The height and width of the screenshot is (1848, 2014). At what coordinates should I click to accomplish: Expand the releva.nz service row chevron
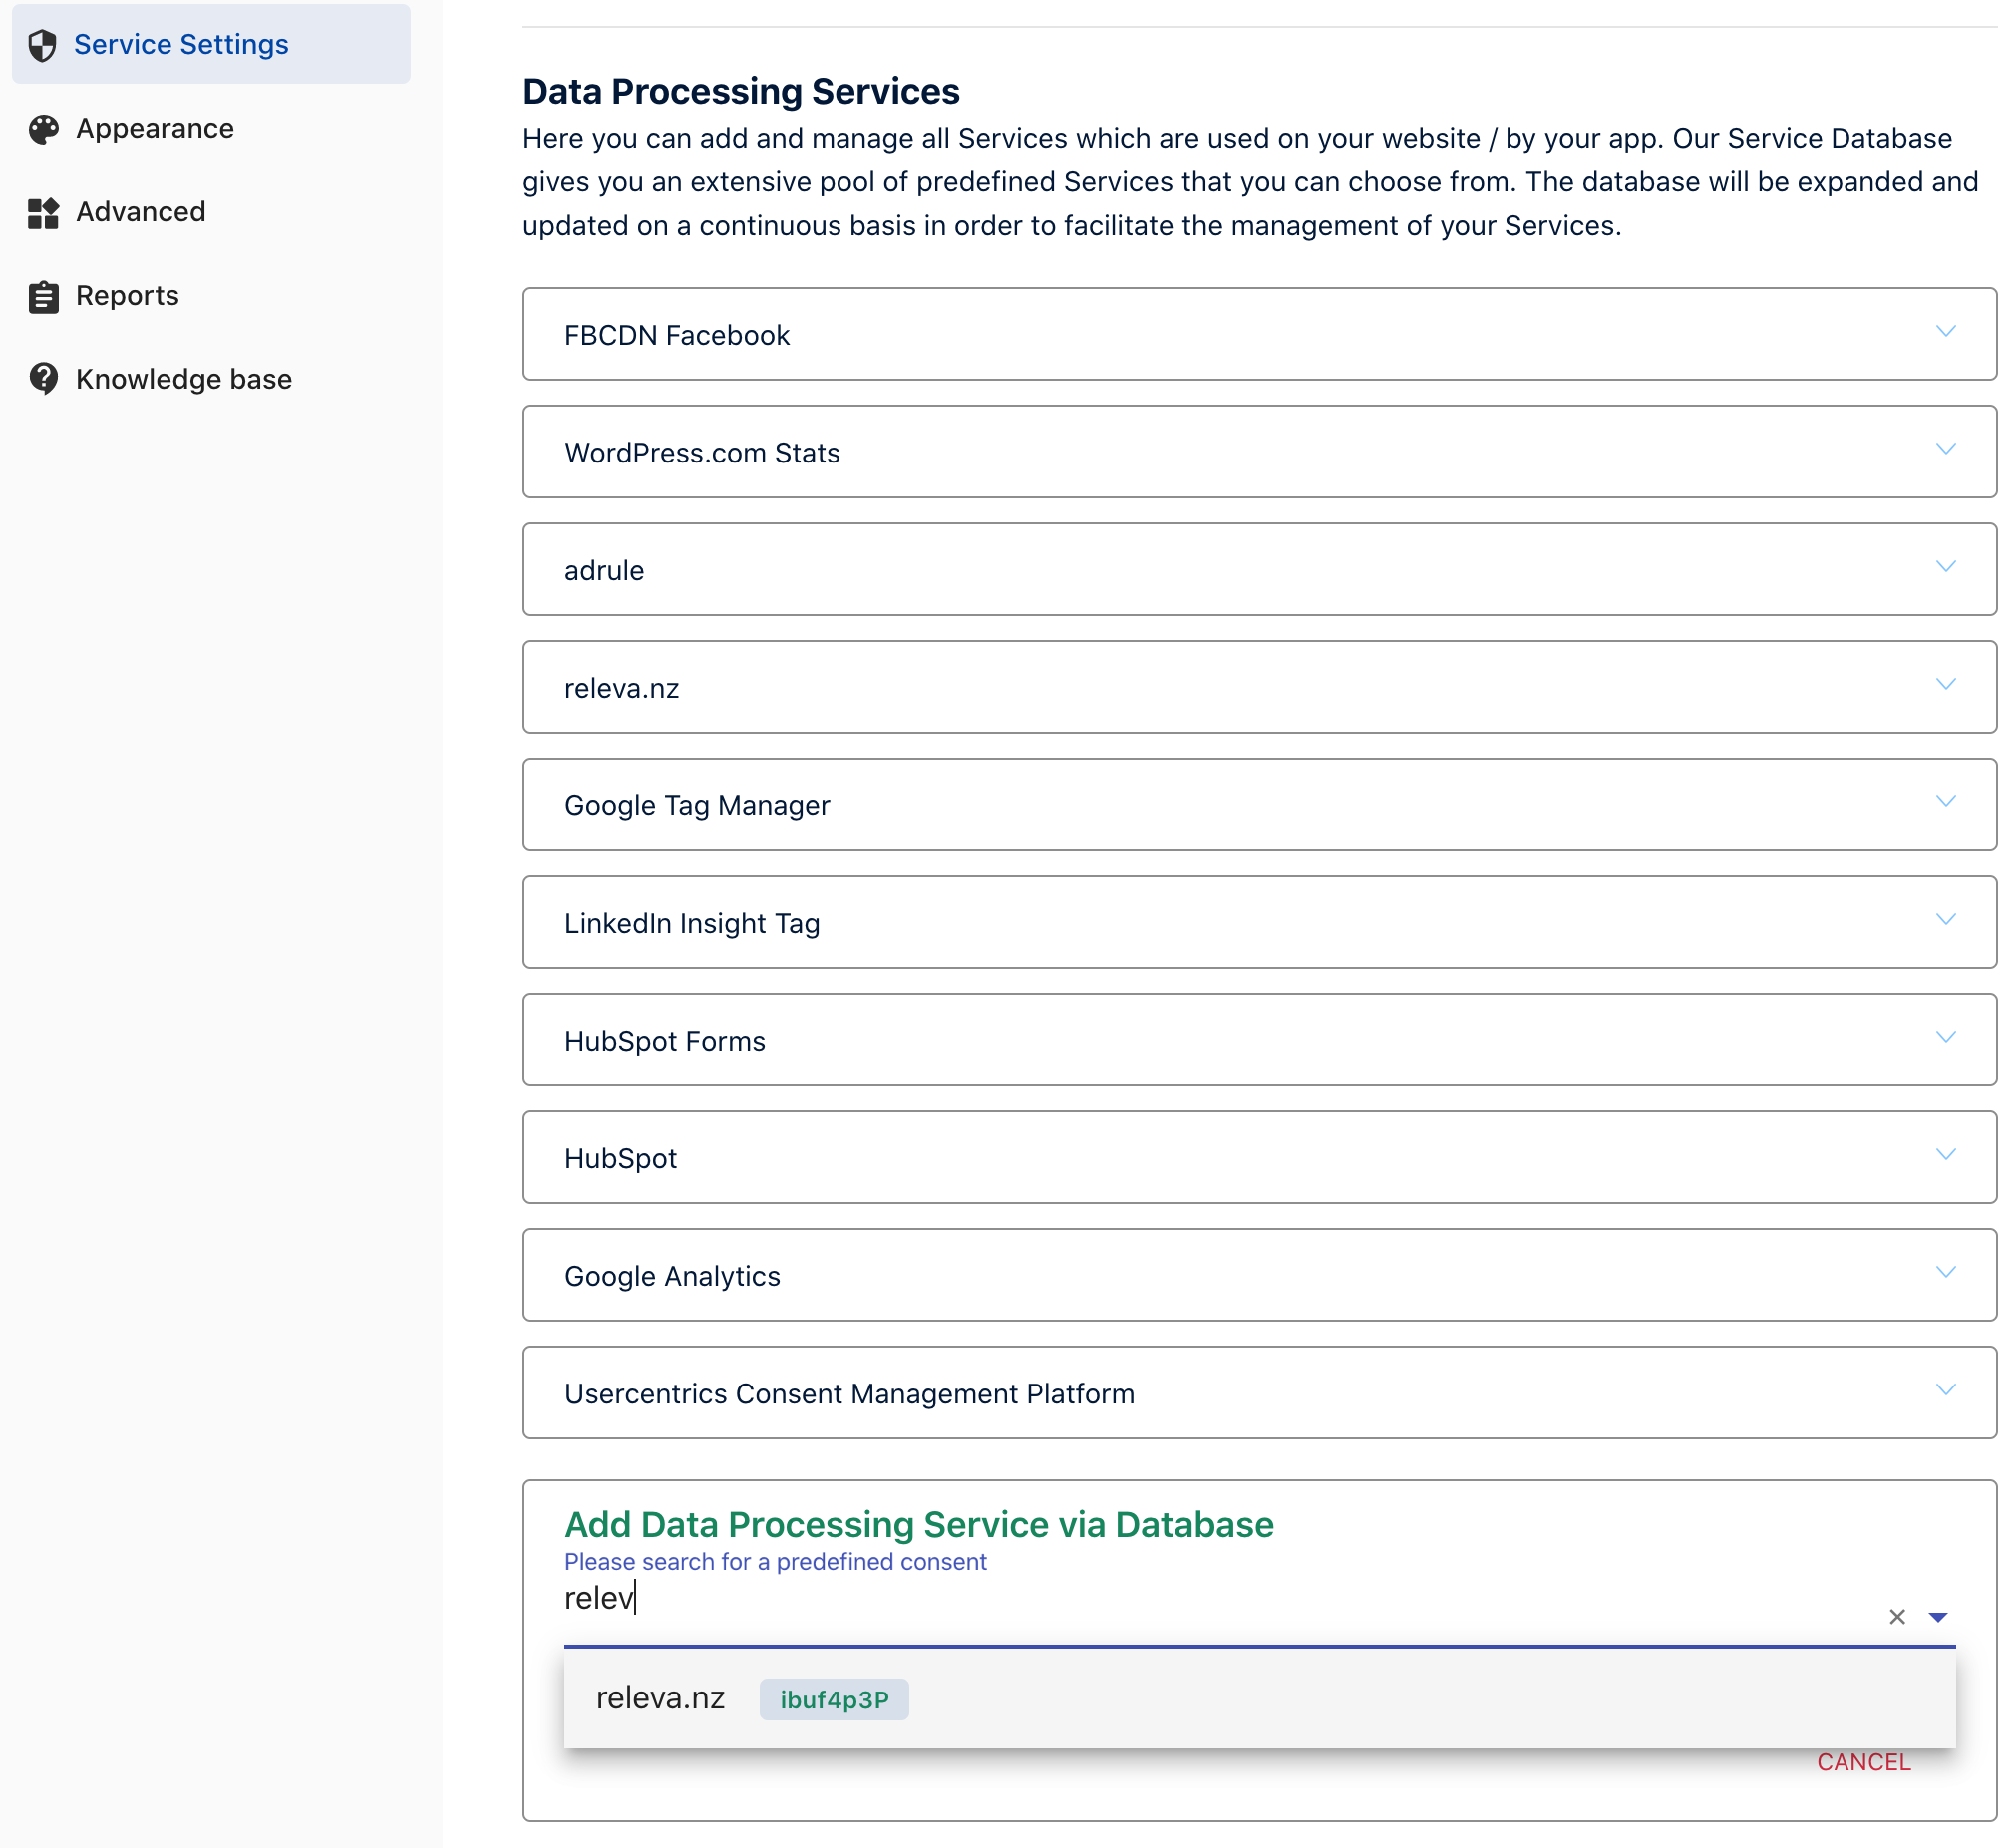tap(1946, 685)
